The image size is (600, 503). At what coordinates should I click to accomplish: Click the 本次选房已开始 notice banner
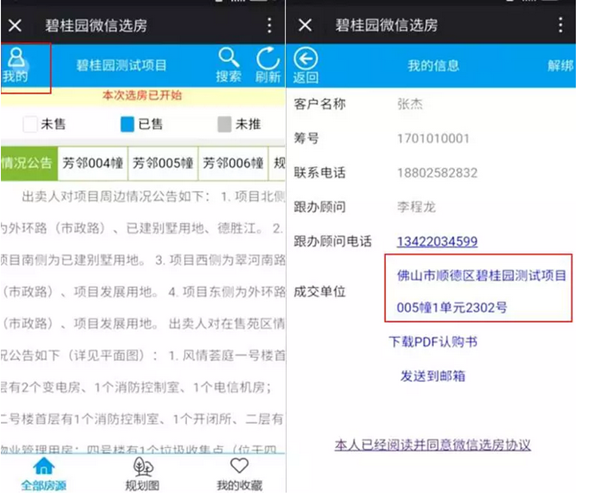click(x=143, y=95)
